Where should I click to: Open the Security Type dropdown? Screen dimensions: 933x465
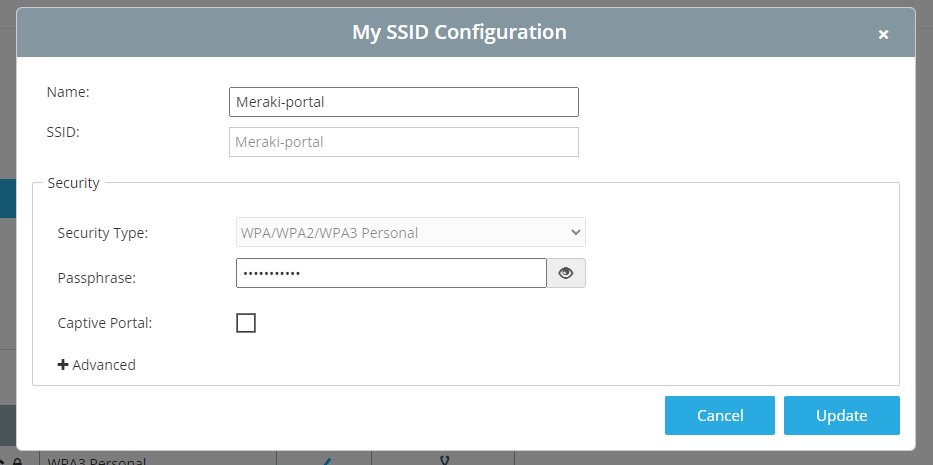(x=411, y=232)
